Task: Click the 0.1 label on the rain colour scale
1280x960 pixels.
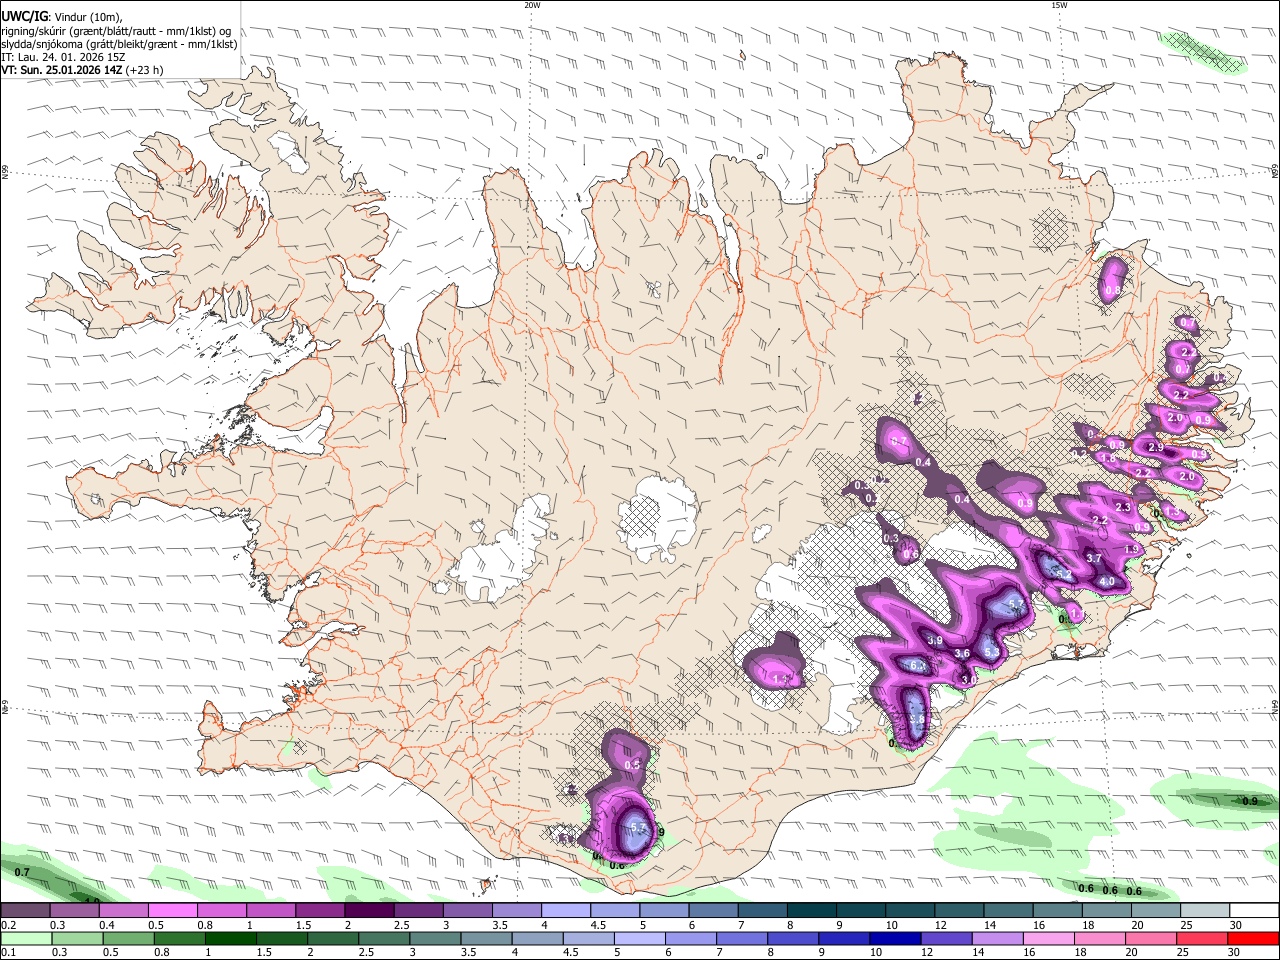Action: coord(8,952)
